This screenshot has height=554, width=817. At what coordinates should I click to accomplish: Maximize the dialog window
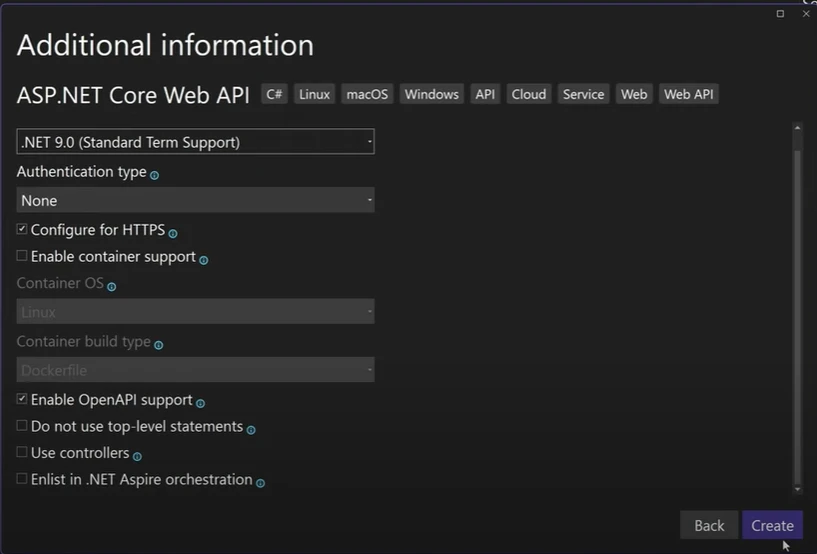(780, 14)
